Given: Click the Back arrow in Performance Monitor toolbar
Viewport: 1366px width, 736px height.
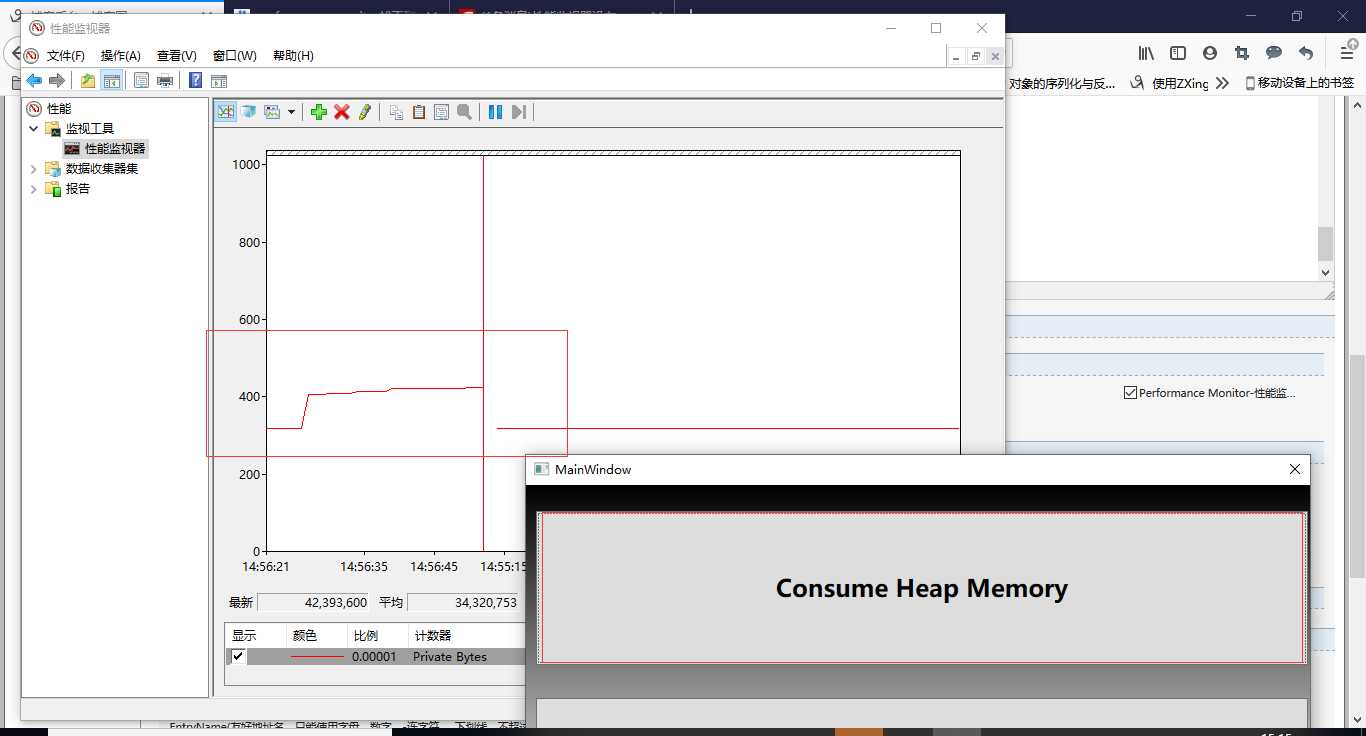Looking at the screenshot, I should point(34,81).
